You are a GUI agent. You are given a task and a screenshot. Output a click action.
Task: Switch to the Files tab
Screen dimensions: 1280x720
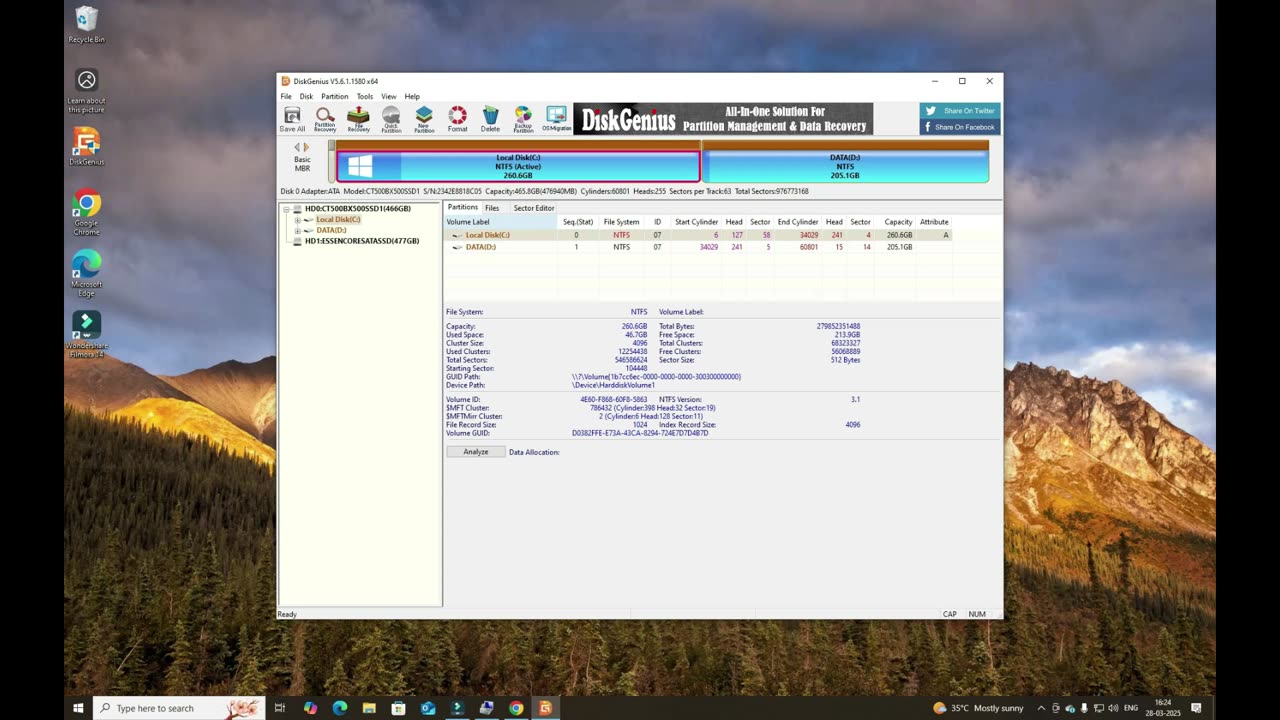click(x=492, y=208)
